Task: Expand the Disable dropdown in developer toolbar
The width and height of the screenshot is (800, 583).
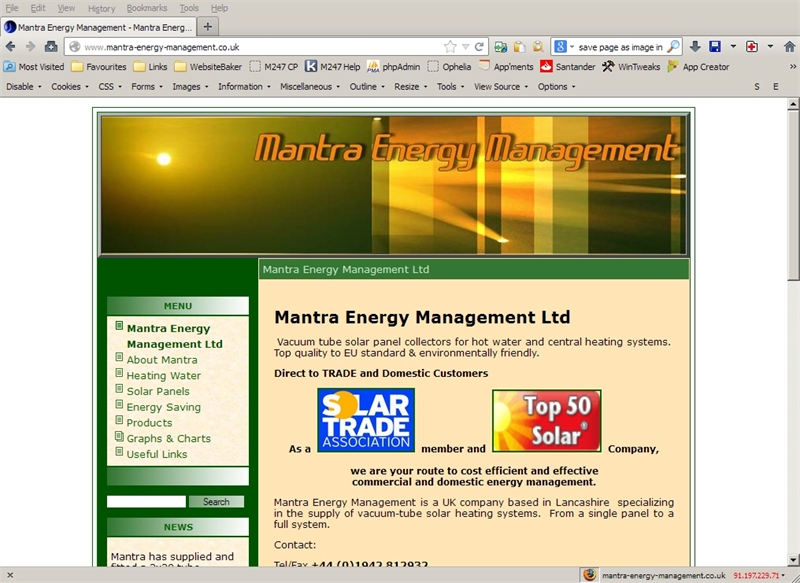Action: [23, 87]
